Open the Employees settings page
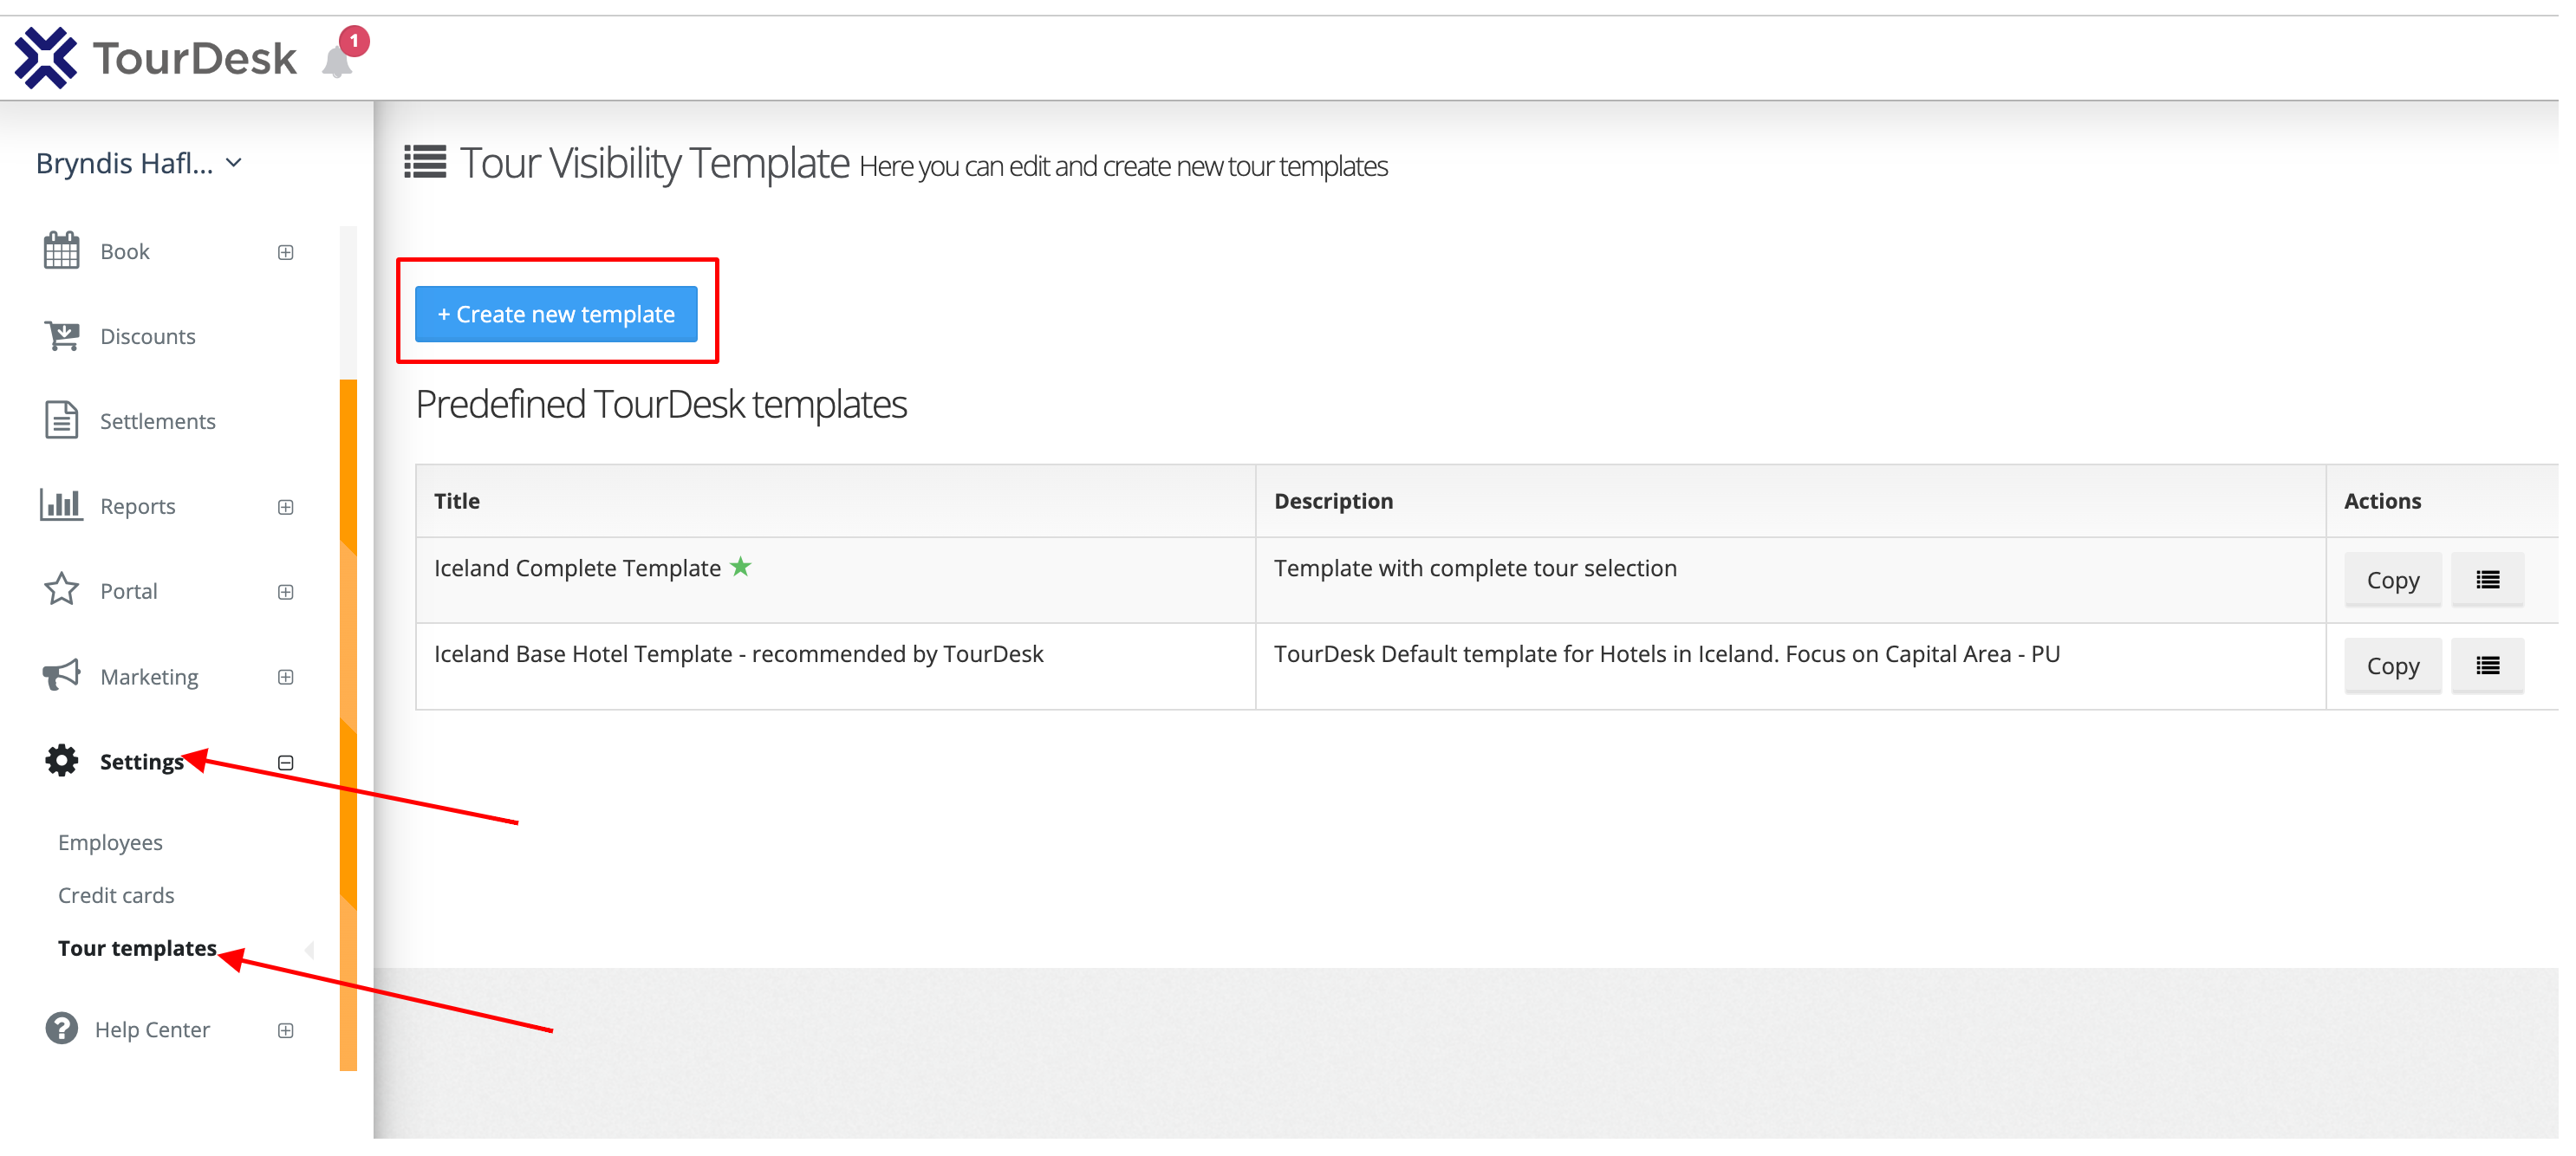 pyautogui.click(x=110, y=842)
